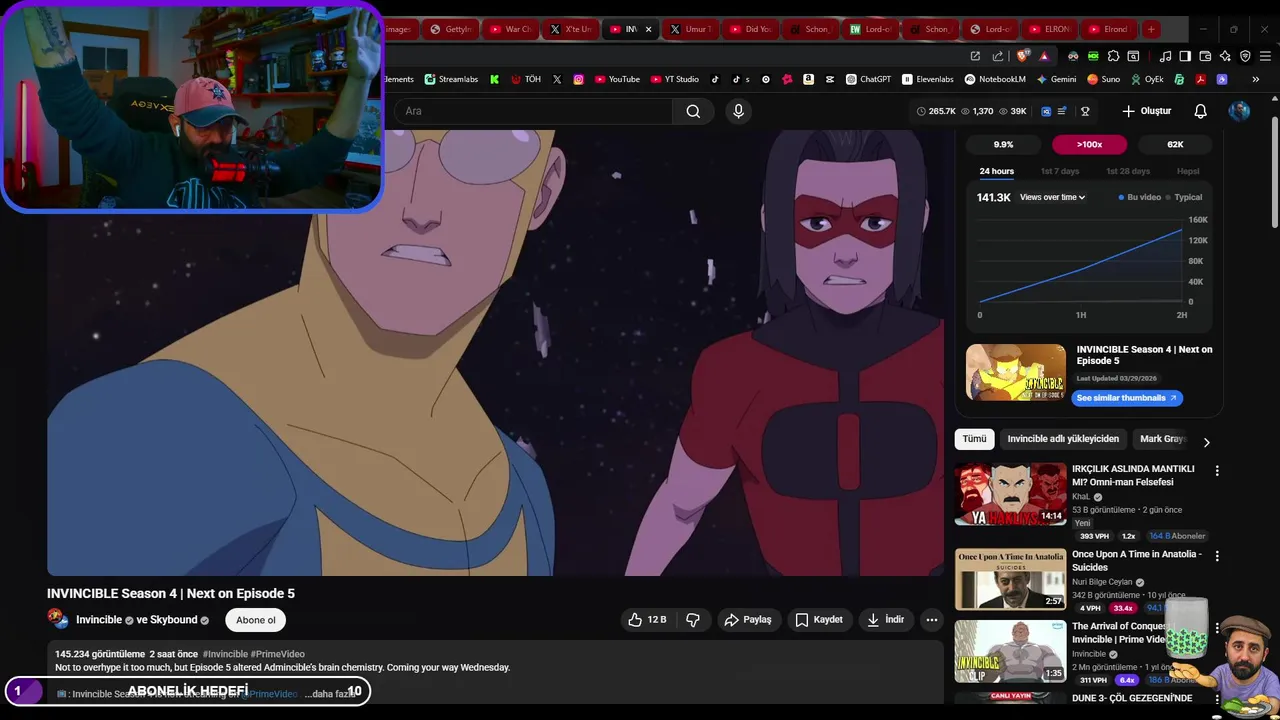
Task: Switch to the ELRON browser tab
Action: [x=1049, y=29]
